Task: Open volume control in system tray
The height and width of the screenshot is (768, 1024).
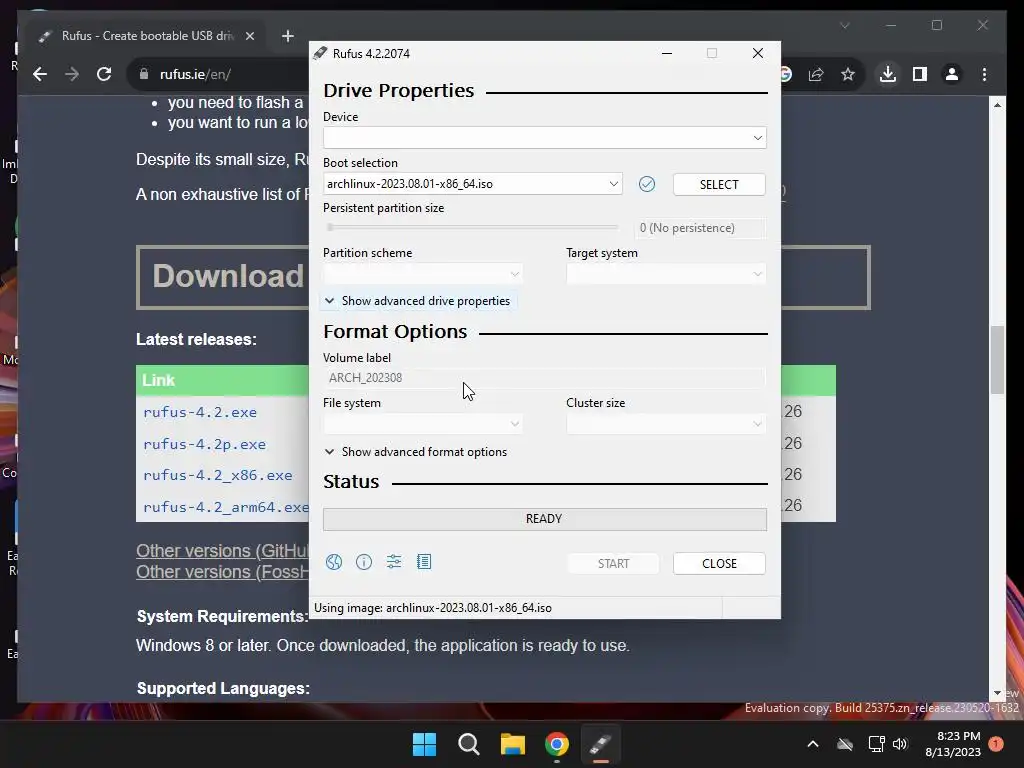Action: [900, 744]
